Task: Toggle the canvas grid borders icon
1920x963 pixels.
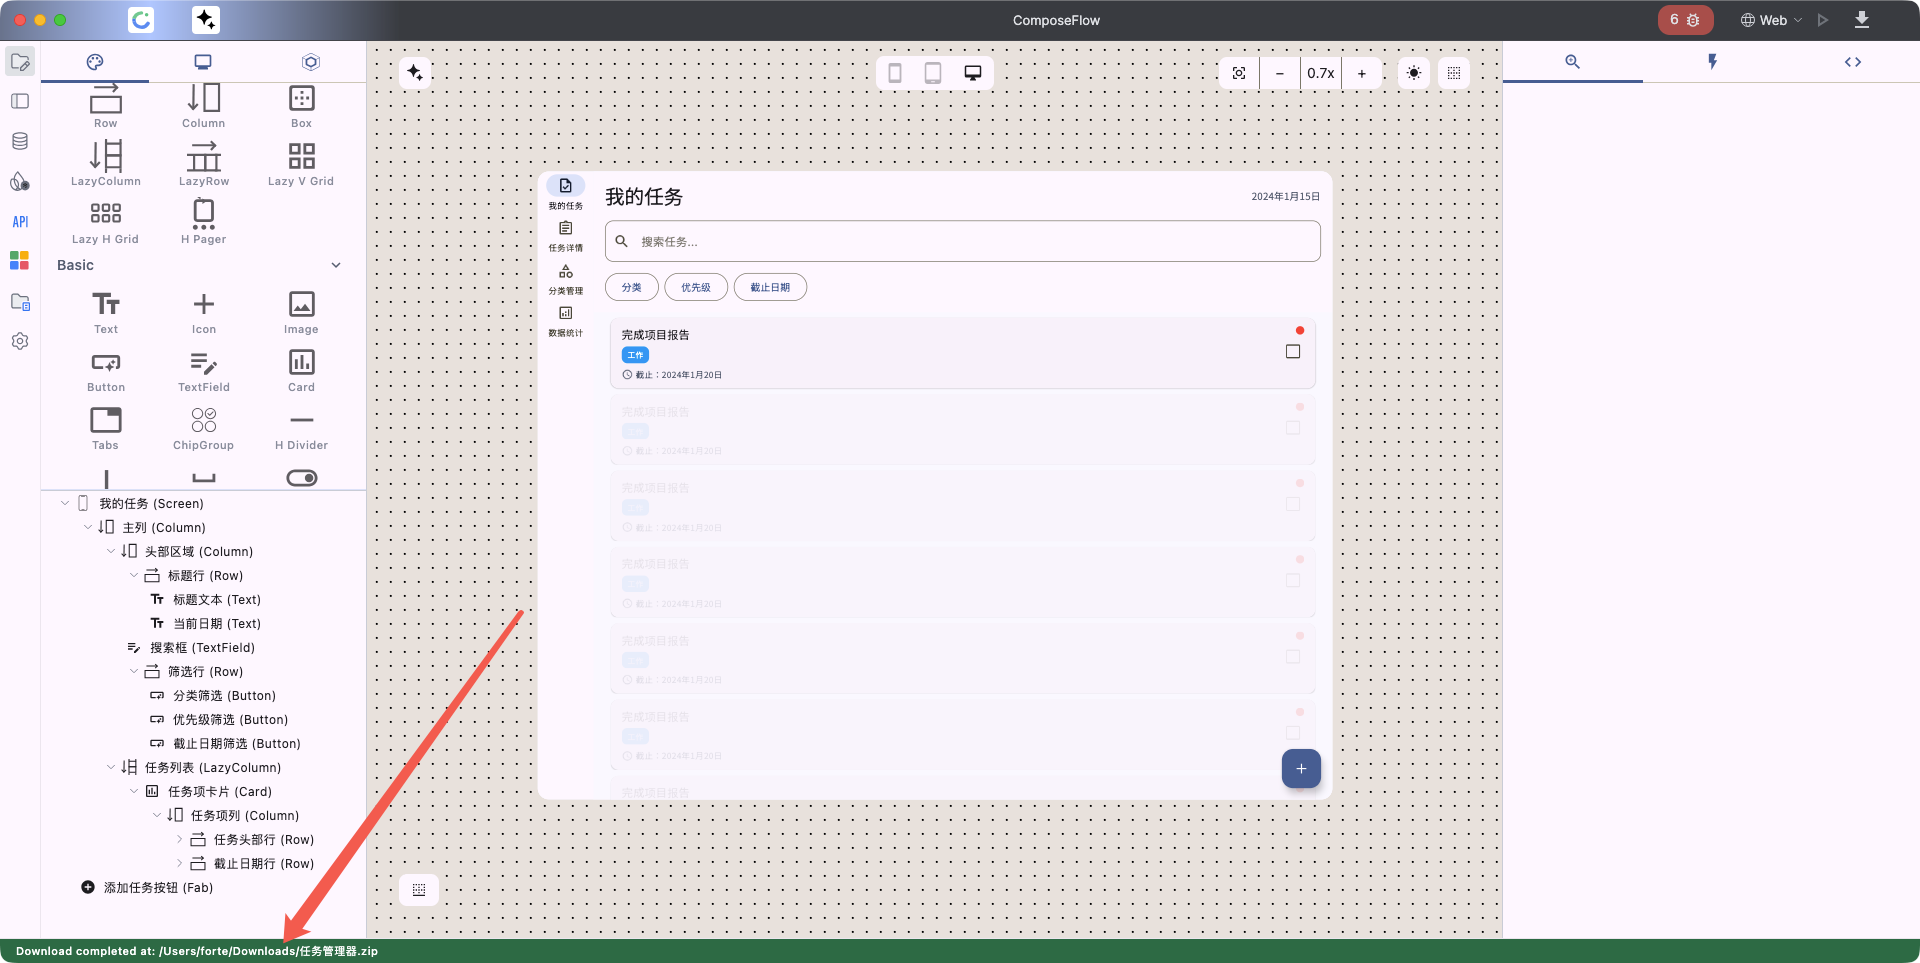Action: pos(1454,73)
